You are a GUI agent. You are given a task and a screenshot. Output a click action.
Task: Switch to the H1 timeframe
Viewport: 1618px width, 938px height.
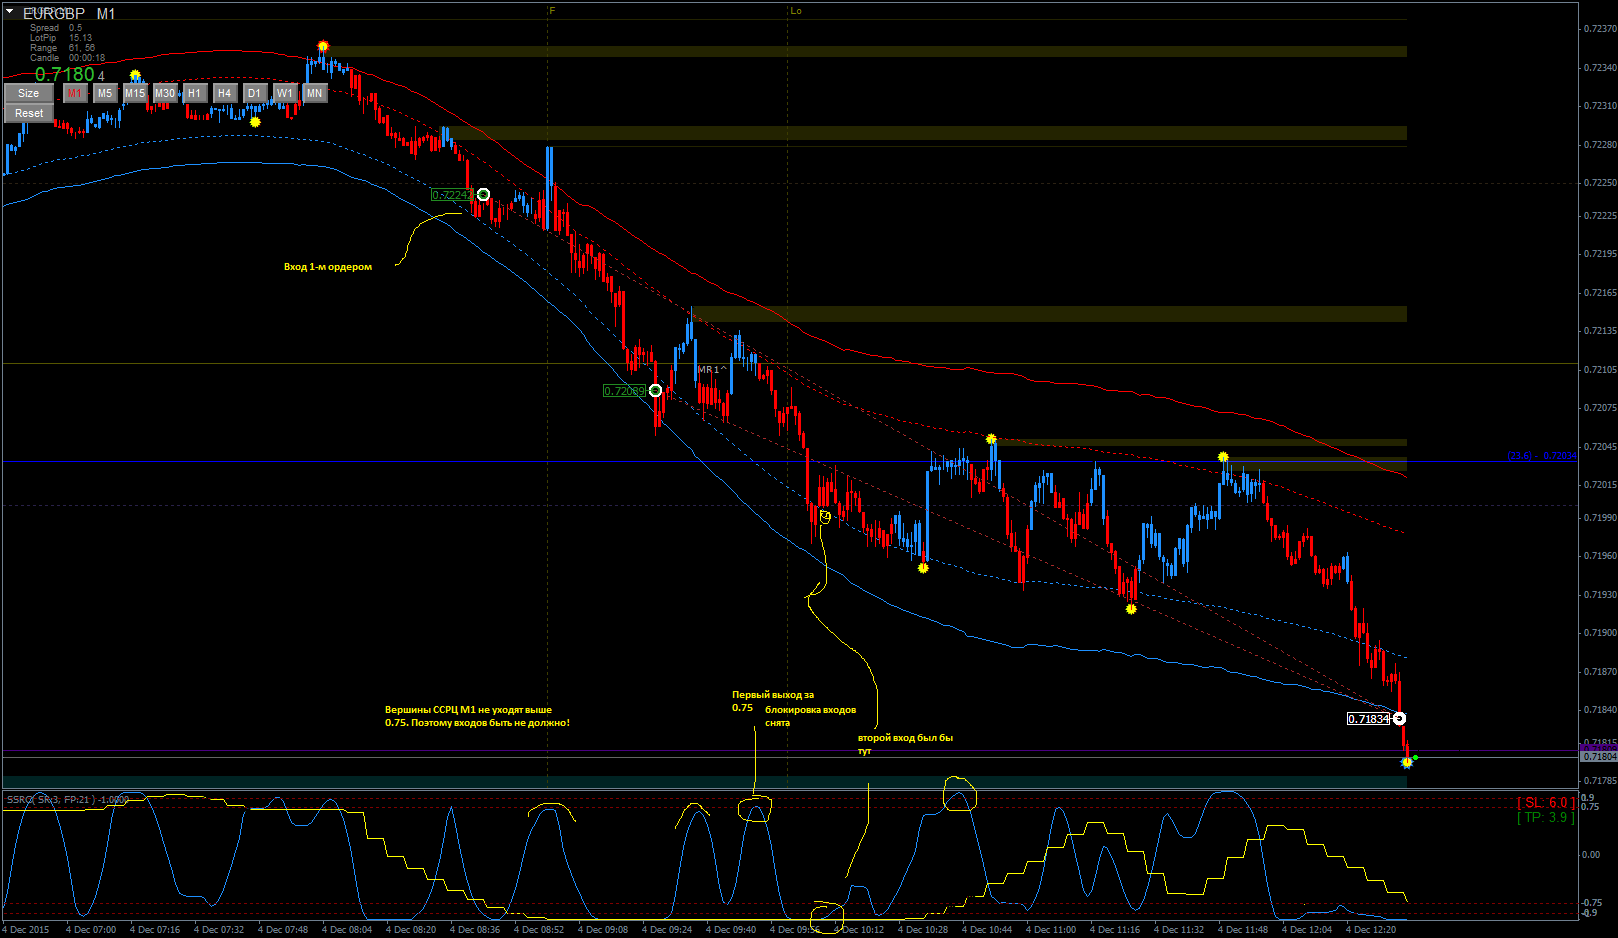tap(195, 93)
